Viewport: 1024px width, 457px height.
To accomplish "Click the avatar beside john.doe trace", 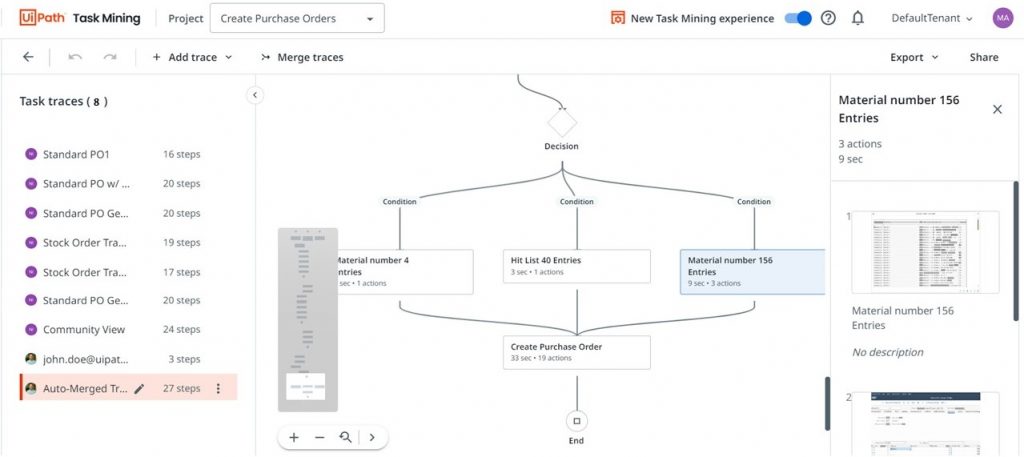I will 31,358.
